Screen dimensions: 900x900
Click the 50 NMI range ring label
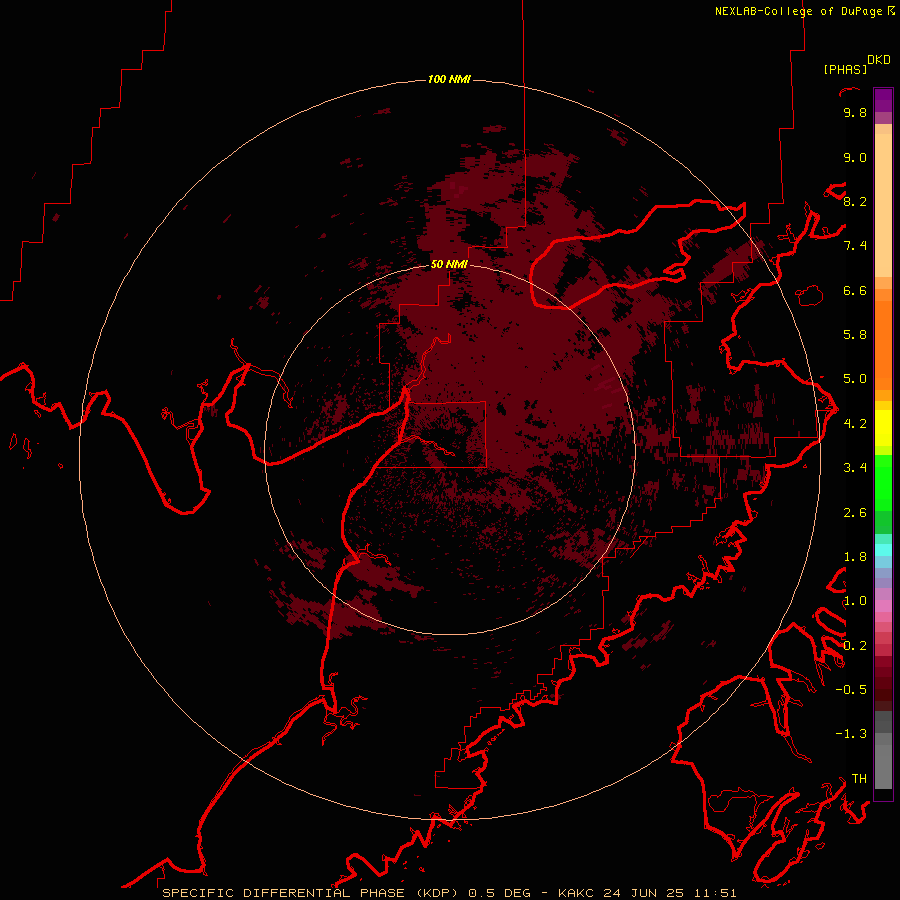click(x=449, y=264)
